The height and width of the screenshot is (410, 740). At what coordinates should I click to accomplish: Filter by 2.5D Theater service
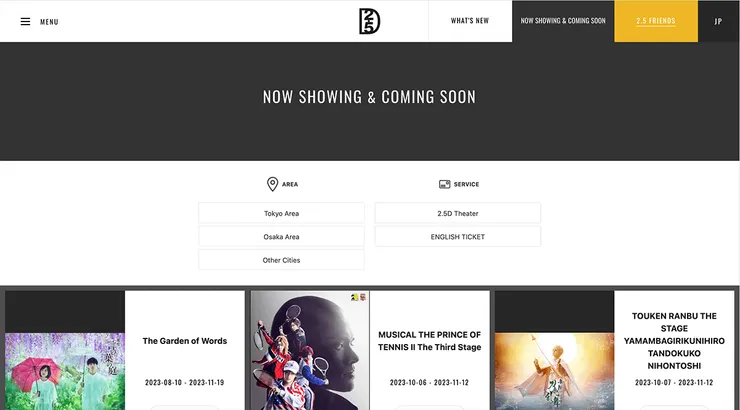click(458, 213)
